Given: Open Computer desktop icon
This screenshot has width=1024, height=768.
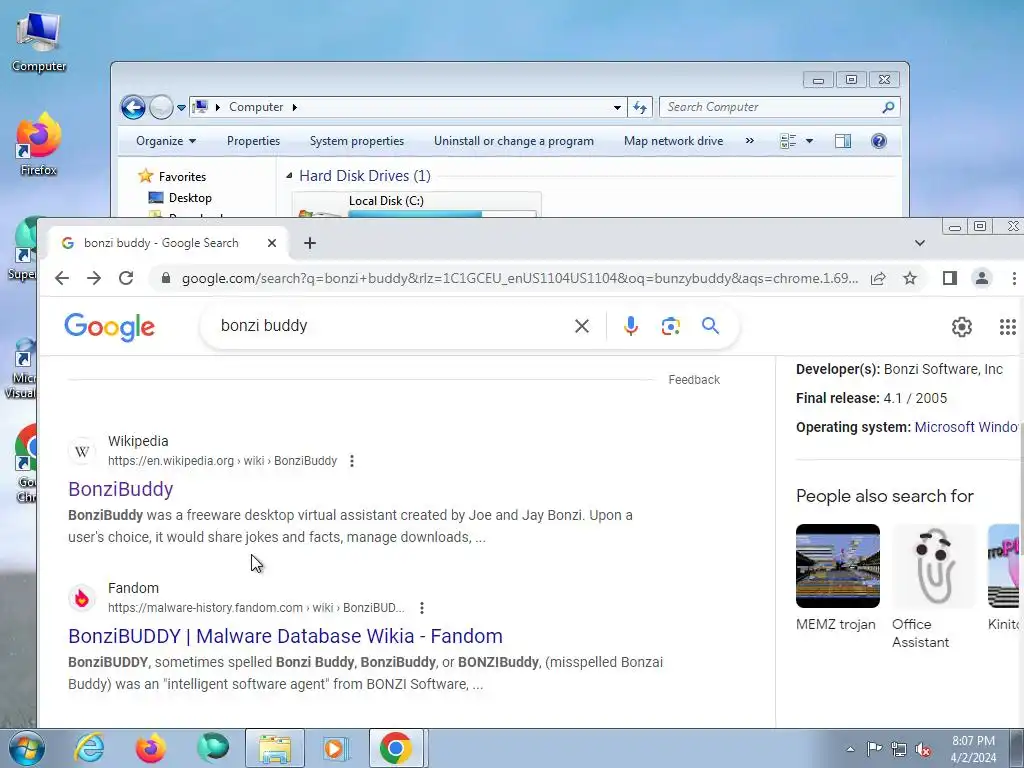Looking at the screenshot, I should tap(39, 42).
